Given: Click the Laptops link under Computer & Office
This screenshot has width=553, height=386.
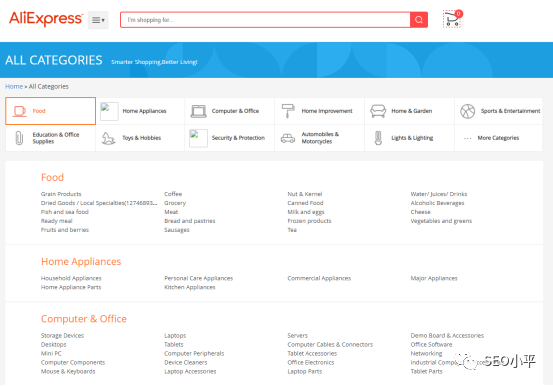Looking at the screenshot, I should (175, 336).
